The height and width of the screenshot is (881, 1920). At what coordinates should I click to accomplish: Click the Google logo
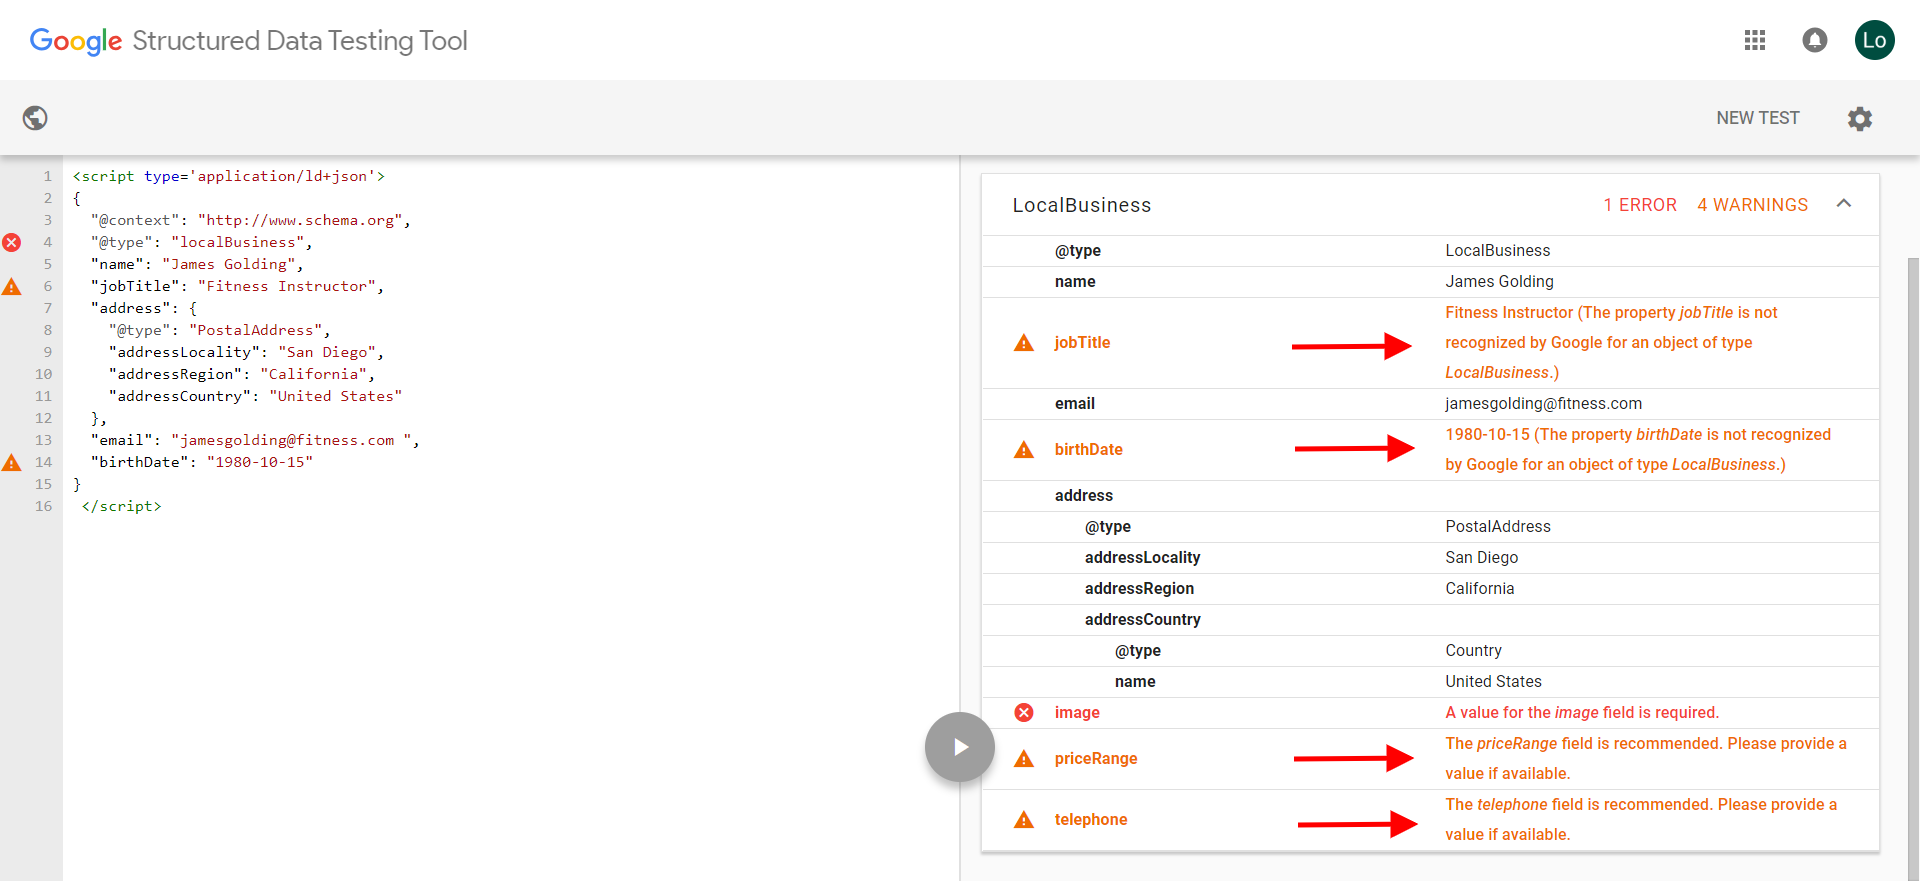tap(76, 41)
